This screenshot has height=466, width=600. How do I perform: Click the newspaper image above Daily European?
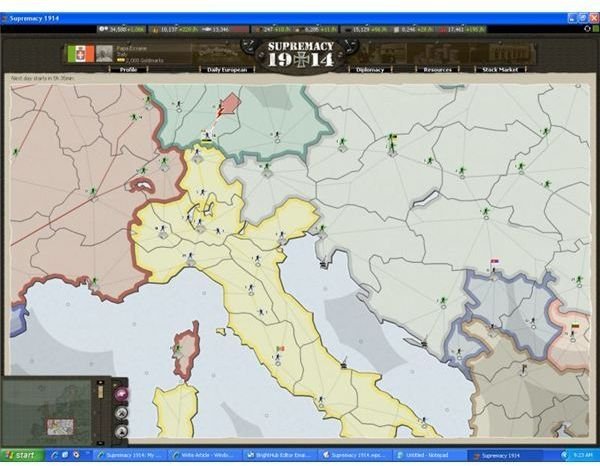[222, 54]
